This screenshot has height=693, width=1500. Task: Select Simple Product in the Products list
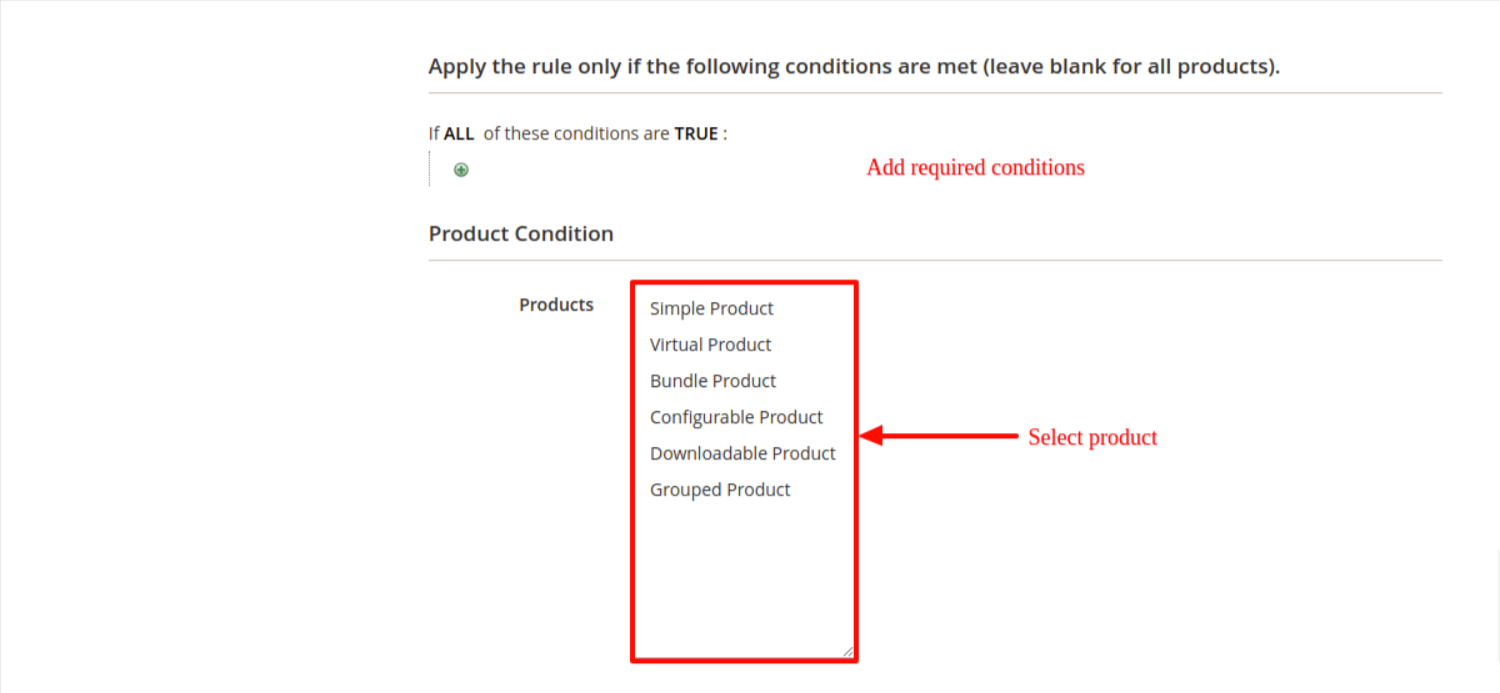[x=711, y=309]
